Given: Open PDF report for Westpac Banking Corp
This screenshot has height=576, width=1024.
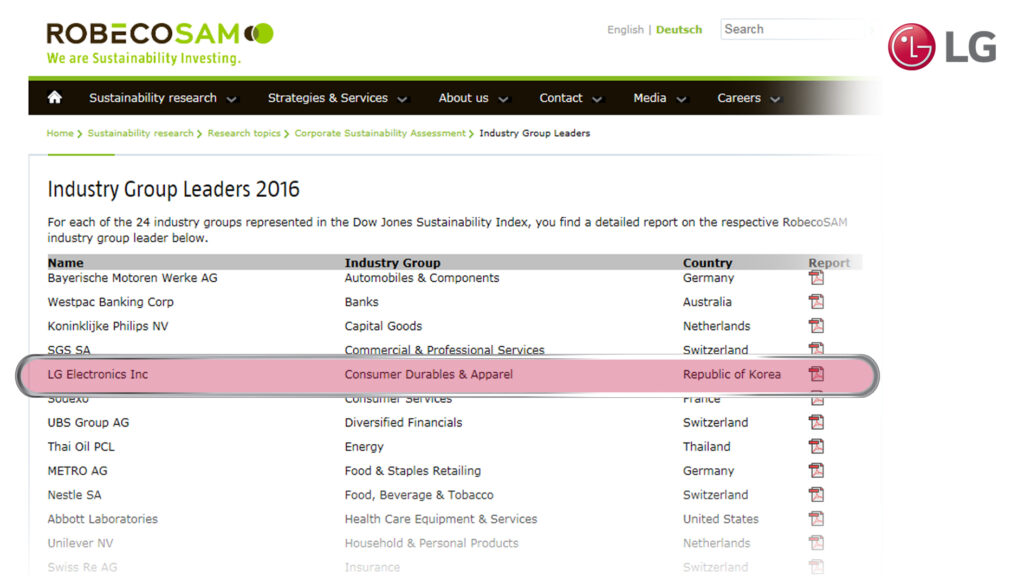Looking at the screenshot, I should click(816, 302).
